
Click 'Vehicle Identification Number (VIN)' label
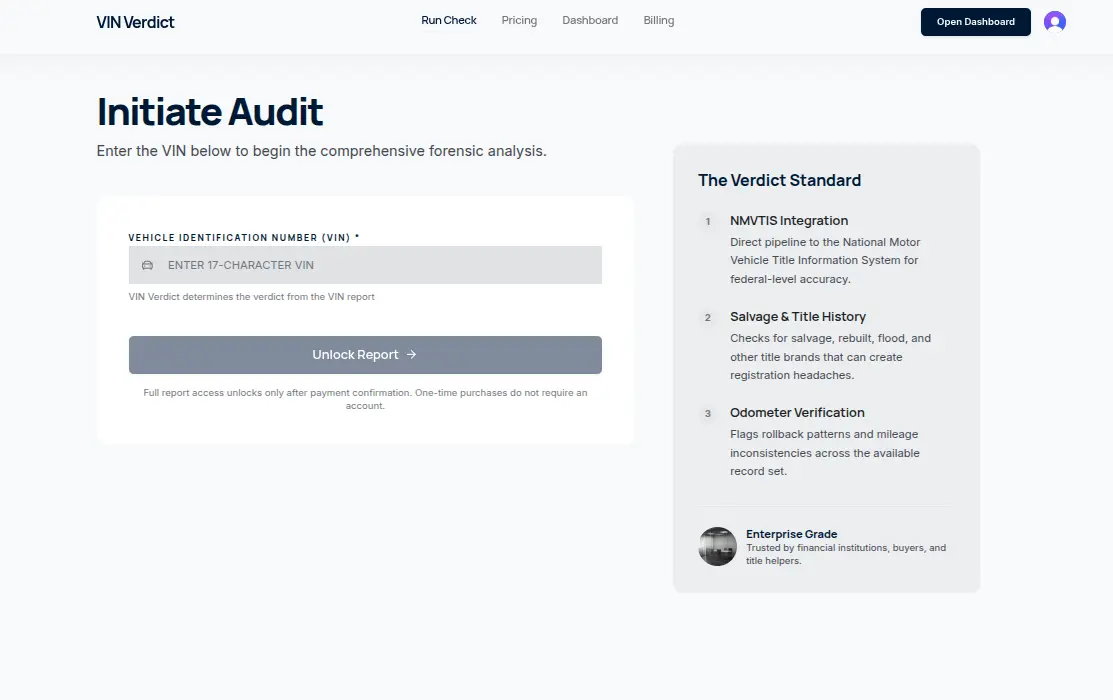pos(243,238)
